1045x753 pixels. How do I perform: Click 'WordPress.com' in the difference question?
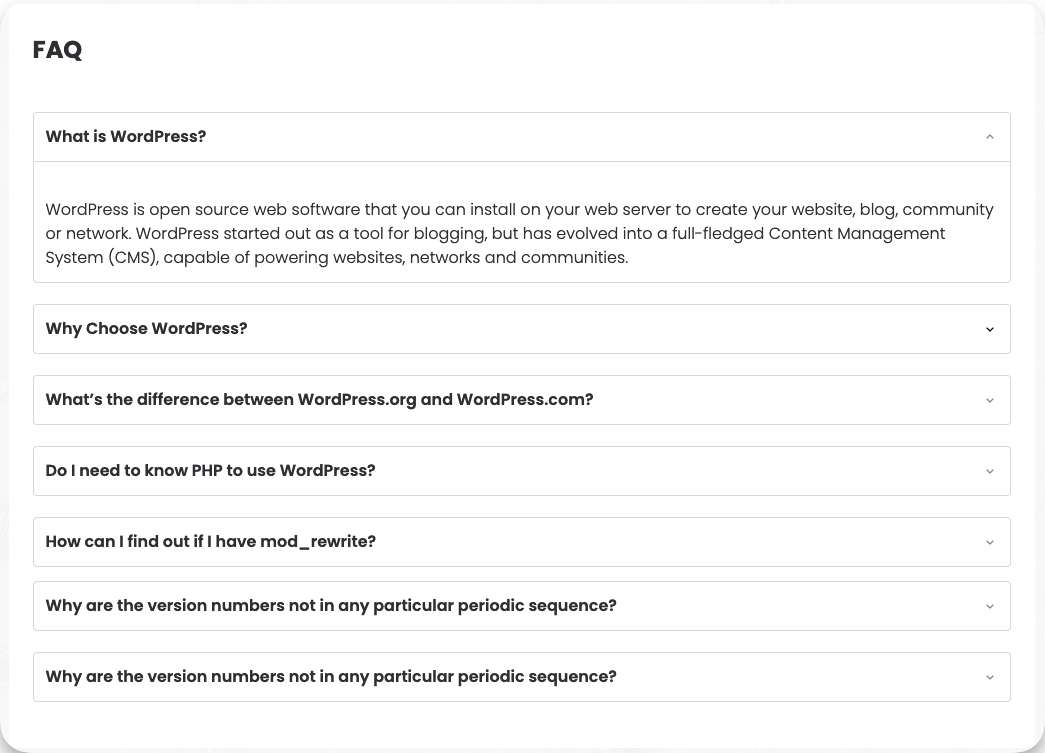[x=525, y=400]
